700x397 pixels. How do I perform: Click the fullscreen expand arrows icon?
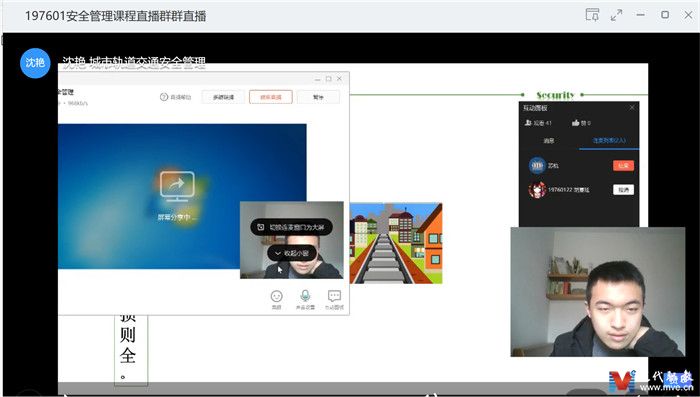click(x=617, y=15)
